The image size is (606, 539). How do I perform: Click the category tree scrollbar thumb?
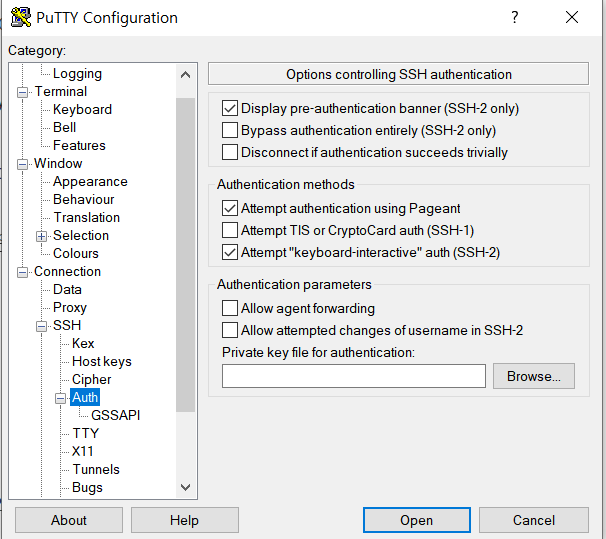click(x=186, y=255)
